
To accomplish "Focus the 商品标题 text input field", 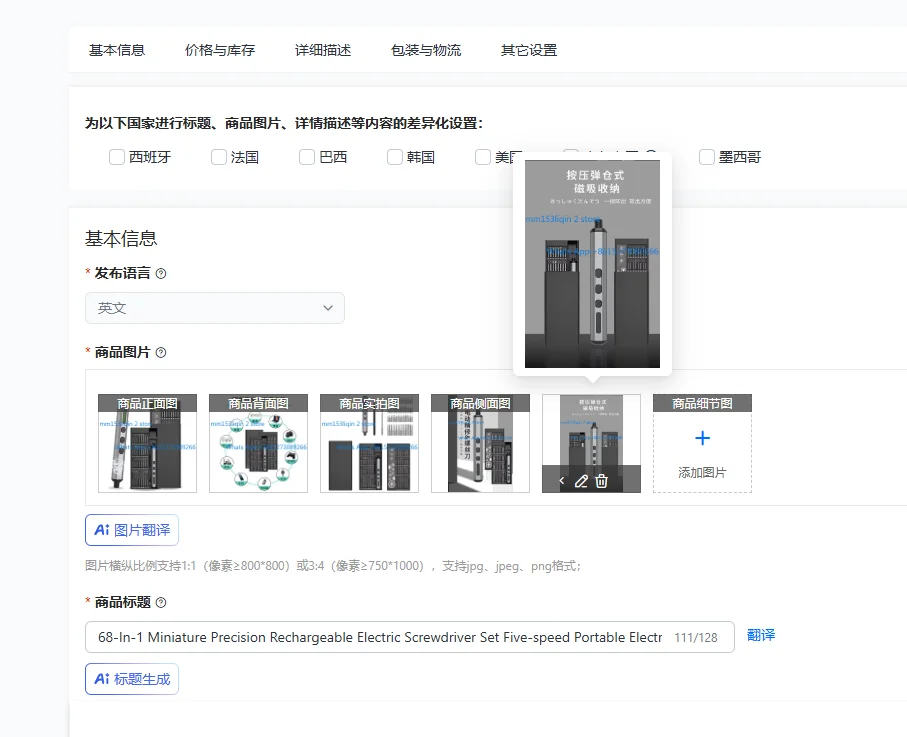I will pos(410,637).
